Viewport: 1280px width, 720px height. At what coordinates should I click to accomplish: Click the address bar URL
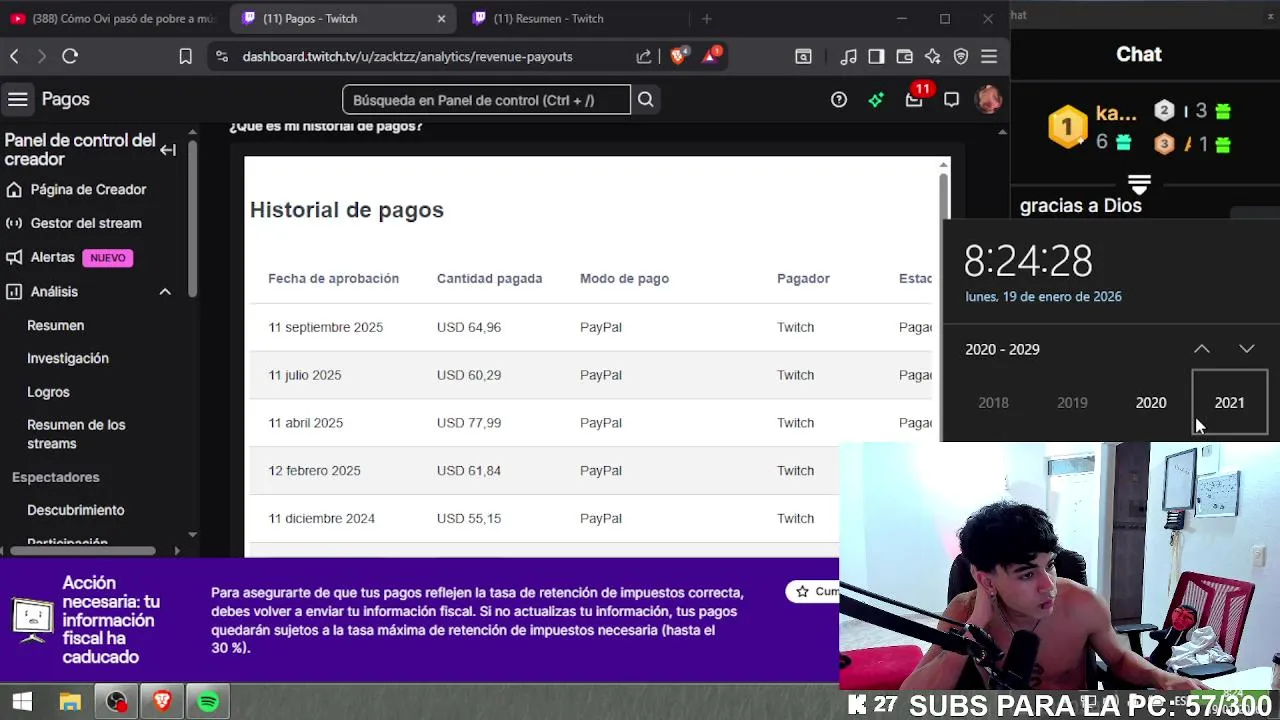pos(408,57)
